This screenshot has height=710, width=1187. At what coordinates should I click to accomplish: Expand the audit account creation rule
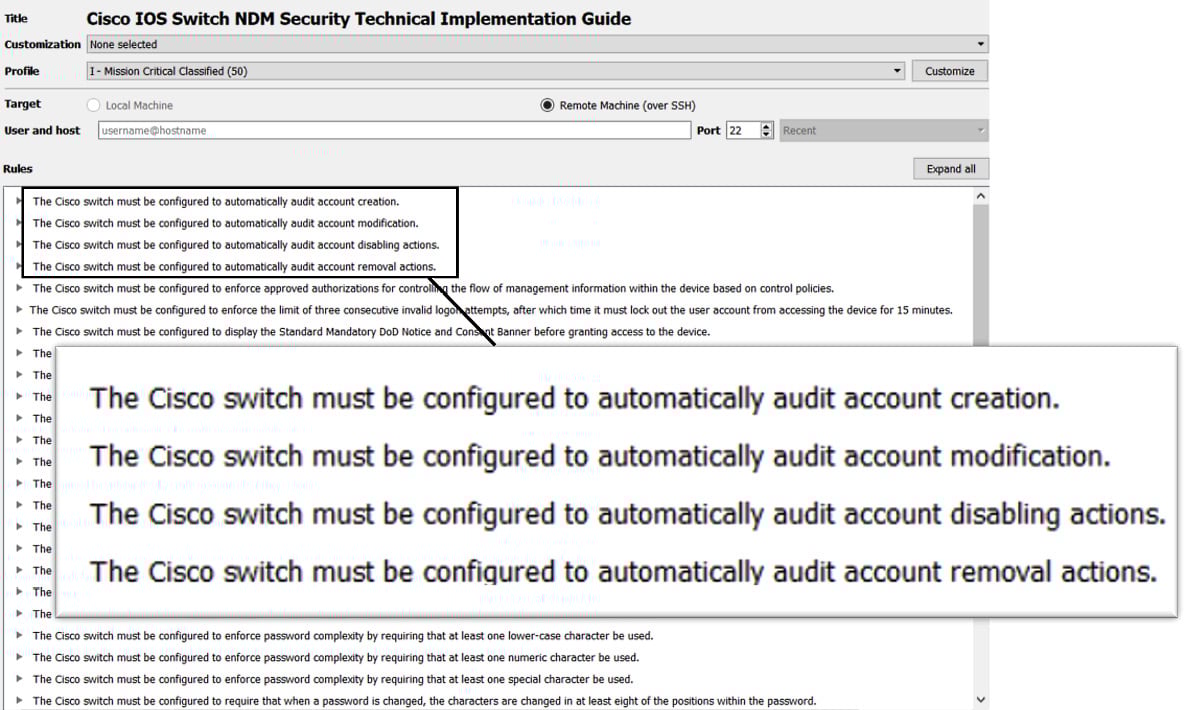[19, 201]
